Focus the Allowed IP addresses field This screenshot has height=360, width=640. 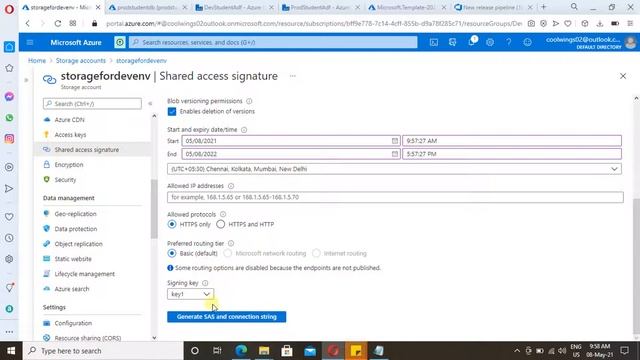395,197
